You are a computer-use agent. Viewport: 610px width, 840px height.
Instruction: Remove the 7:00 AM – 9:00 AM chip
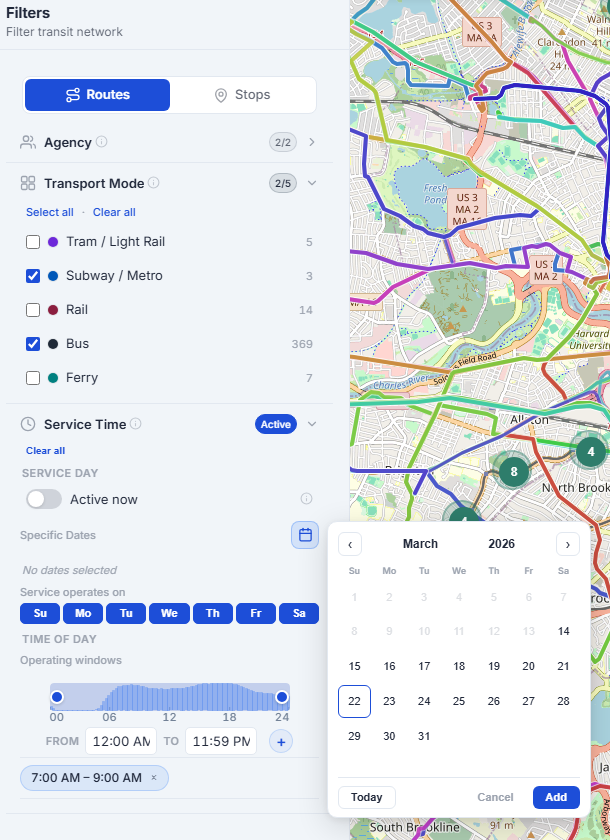(154, 777)
